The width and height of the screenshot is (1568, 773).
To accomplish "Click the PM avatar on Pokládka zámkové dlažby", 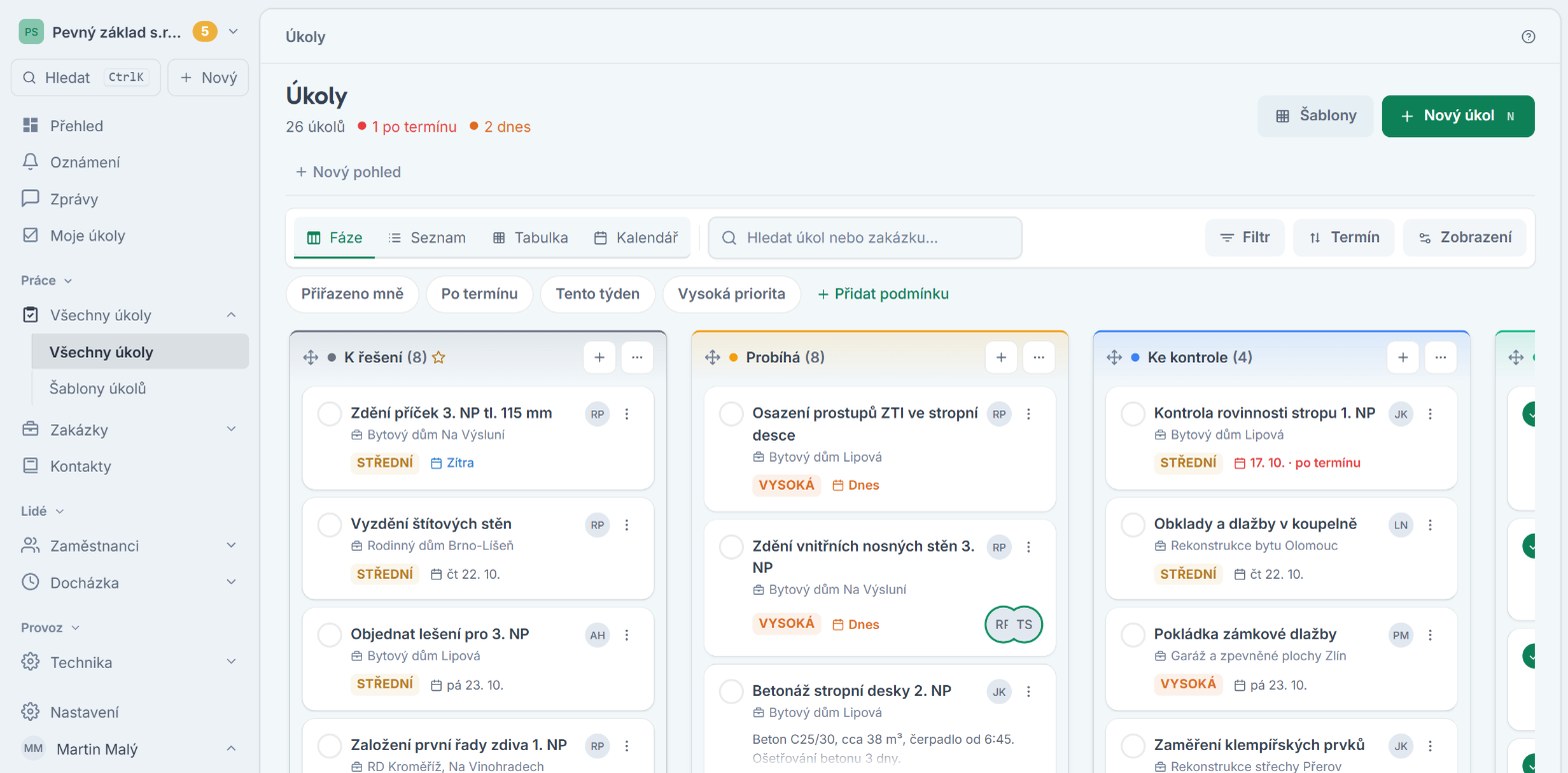I will (x=1401, y=635).
